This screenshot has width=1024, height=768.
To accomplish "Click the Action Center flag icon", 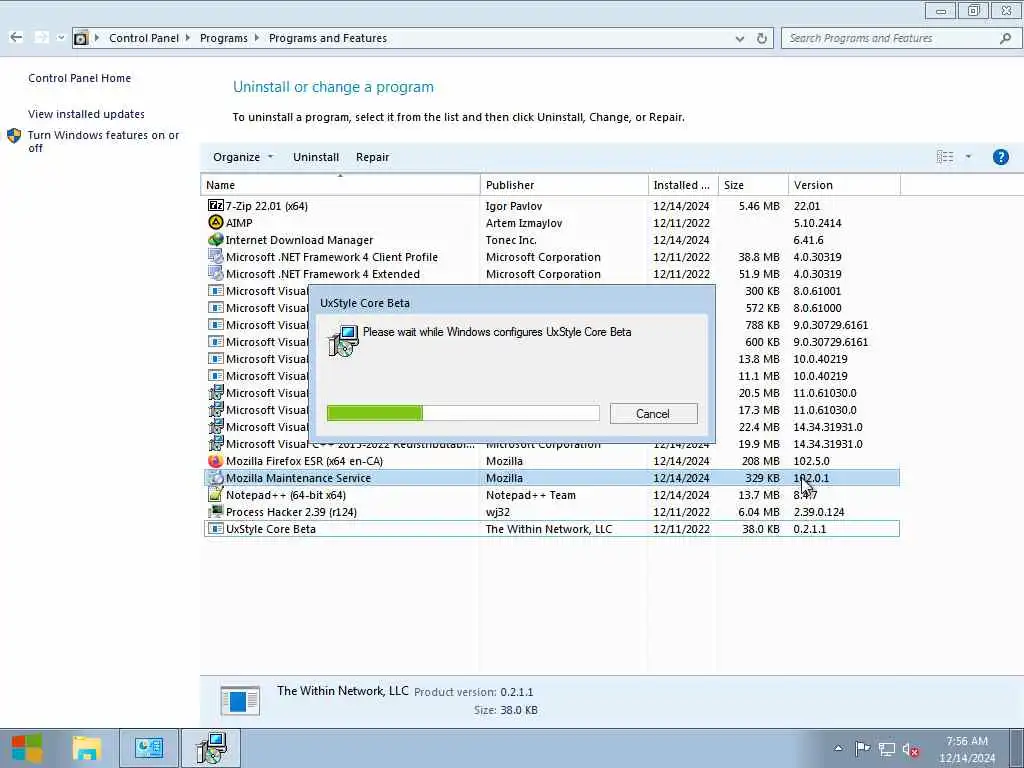I will (862, 748).
